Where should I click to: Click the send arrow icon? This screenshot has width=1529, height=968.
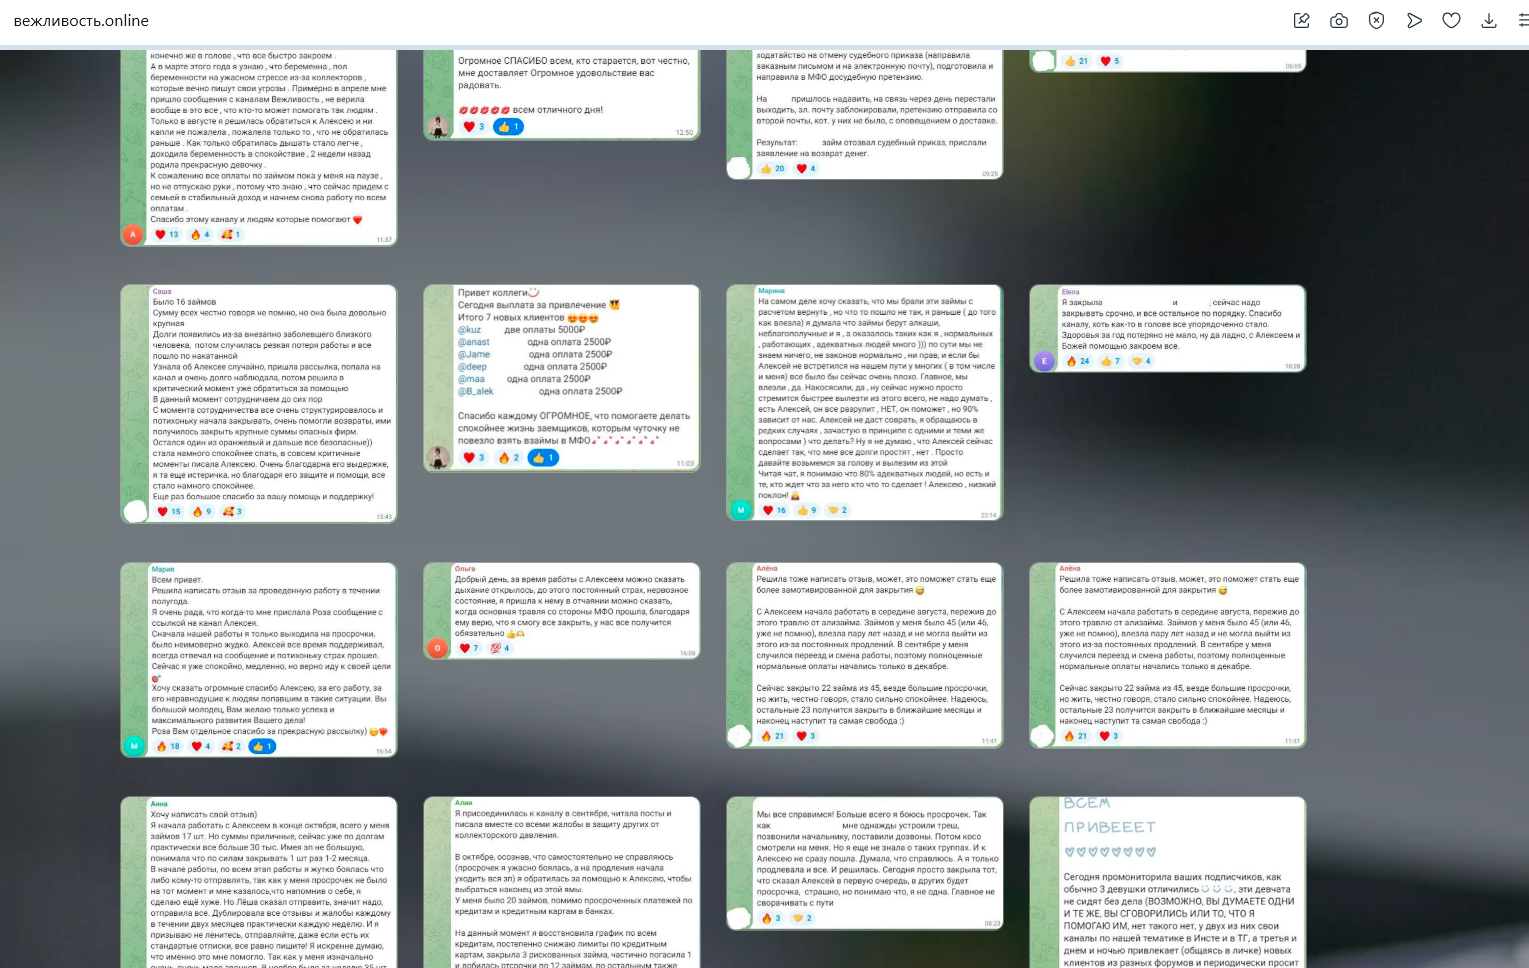click(1414, 21)
